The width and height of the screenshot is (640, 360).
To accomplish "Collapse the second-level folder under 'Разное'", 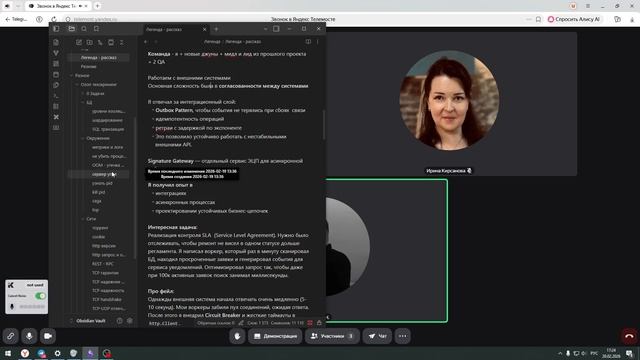I will [x=77, y=84].
